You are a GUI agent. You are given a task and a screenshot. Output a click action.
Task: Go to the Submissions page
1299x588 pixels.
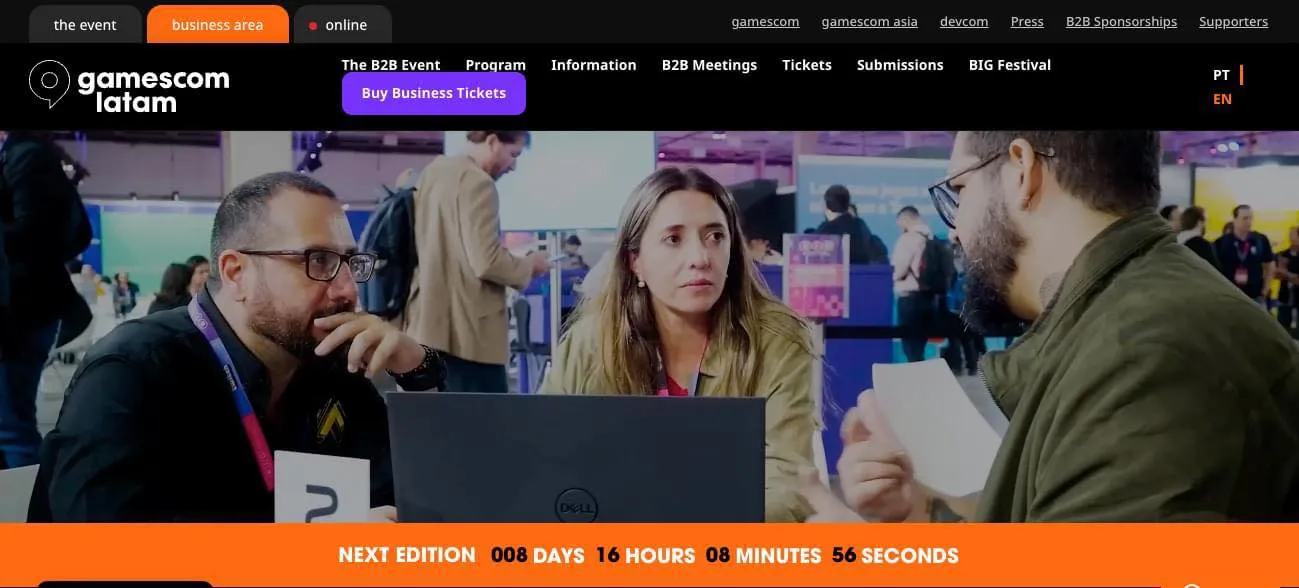[900, 65]
